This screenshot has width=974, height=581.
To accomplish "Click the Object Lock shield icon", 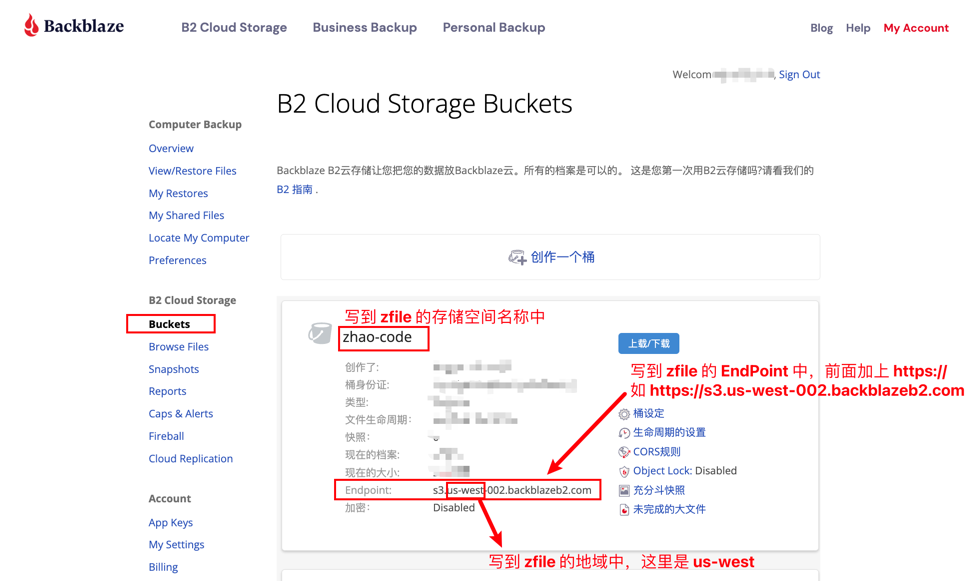I will click(624, 471).
